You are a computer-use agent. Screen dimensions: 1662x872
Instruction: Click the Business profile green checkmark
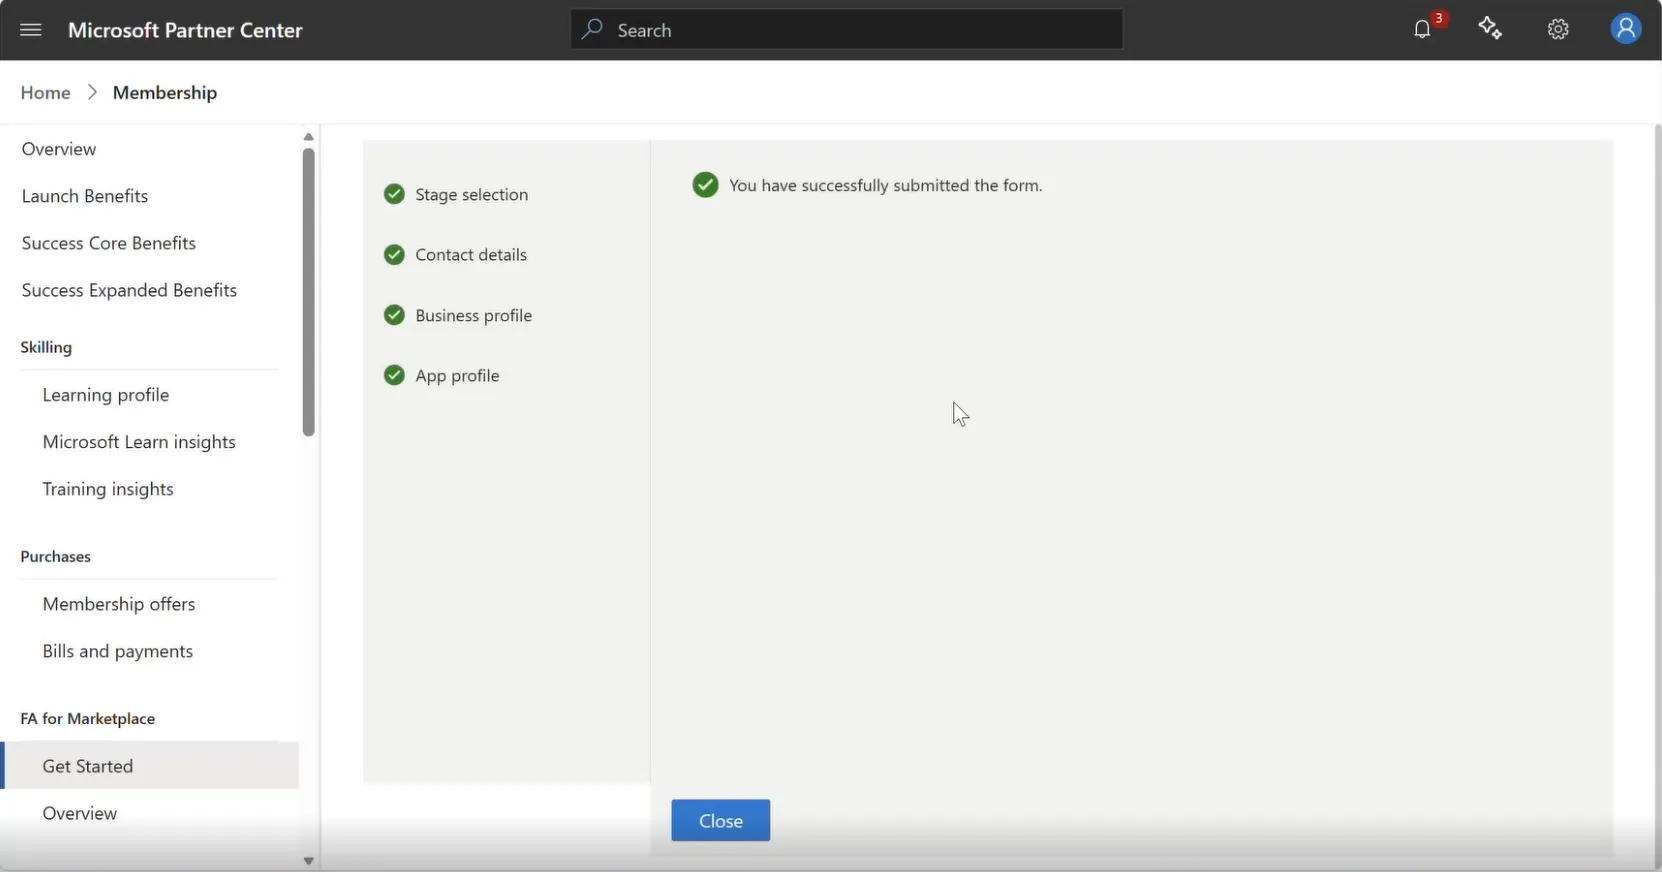[394, 315]
